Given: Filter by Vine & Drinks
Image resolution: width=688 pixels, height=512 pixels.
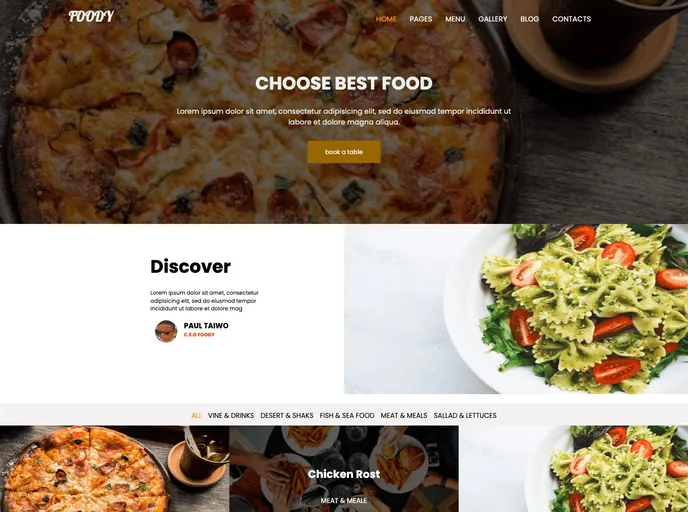Looking at the screenshot, I should point(231,415).
